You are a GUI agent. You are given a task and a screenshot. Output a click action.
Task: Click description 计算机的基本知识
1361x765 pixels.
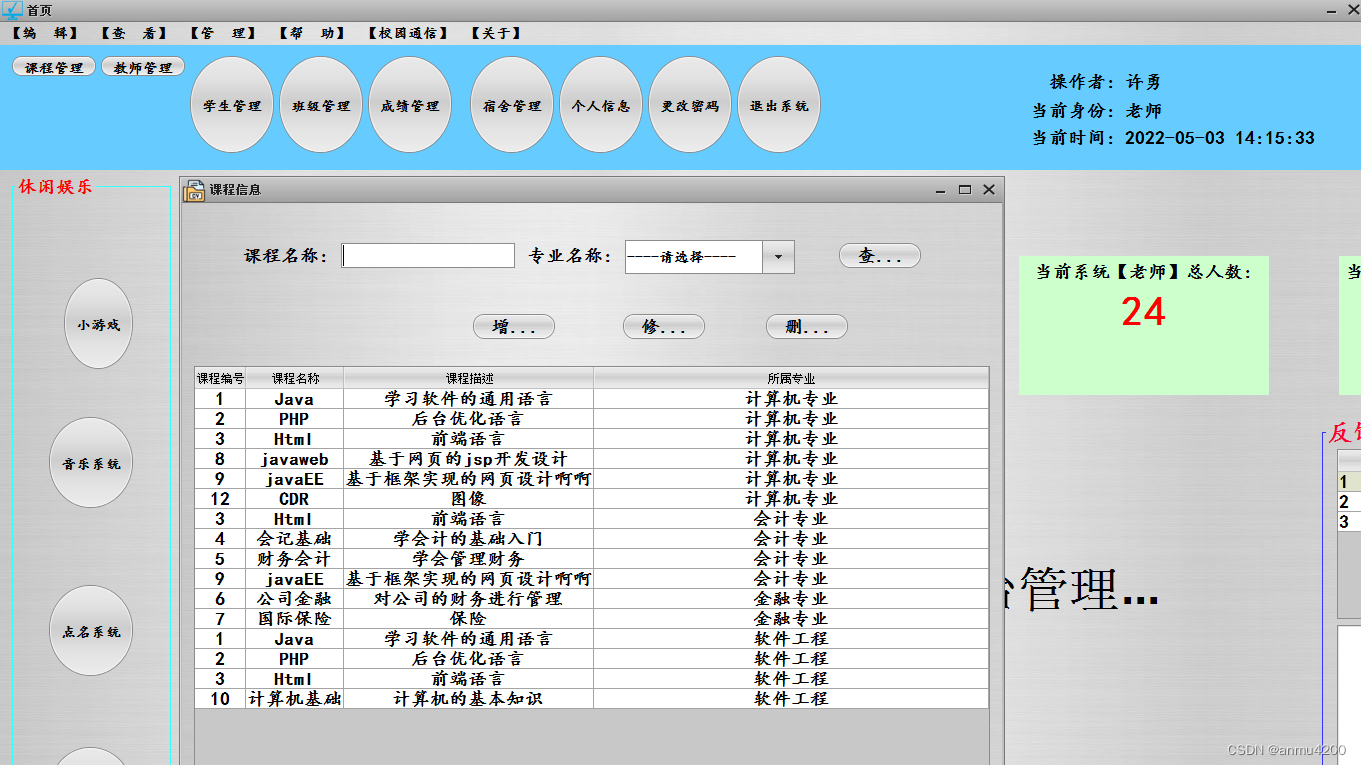(x=468, y=699)
